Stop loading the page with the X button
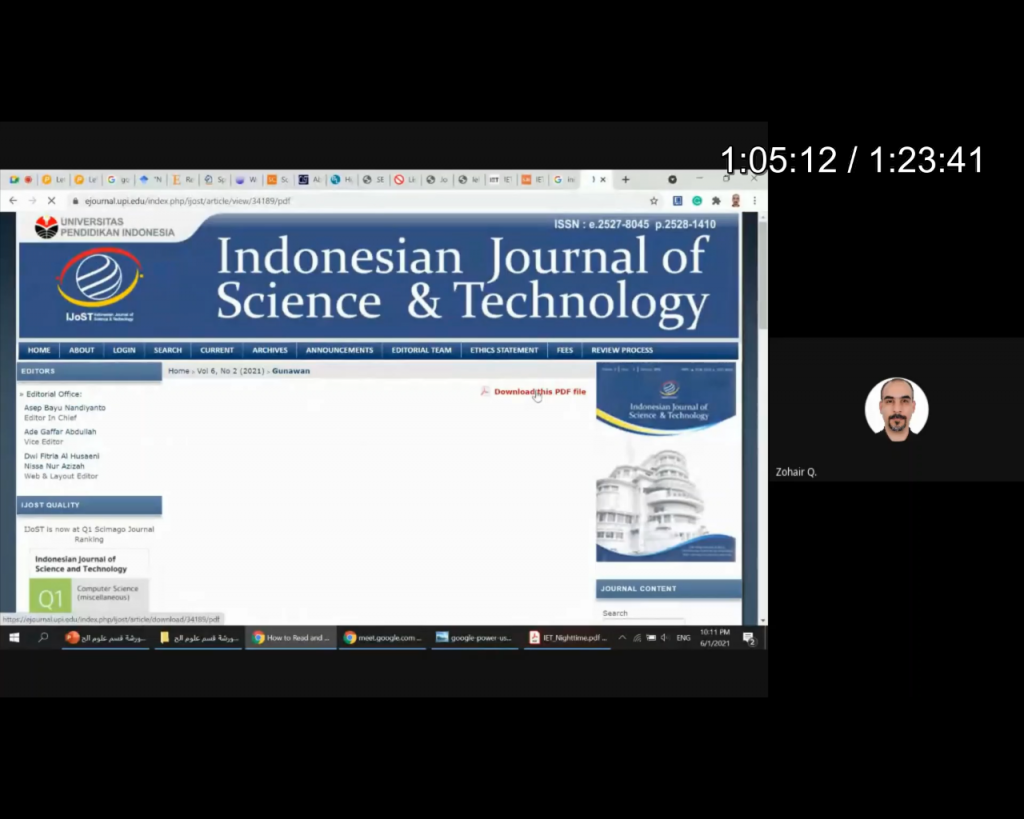The height and width of the screenshot is (819, 1024). (52, 201)
